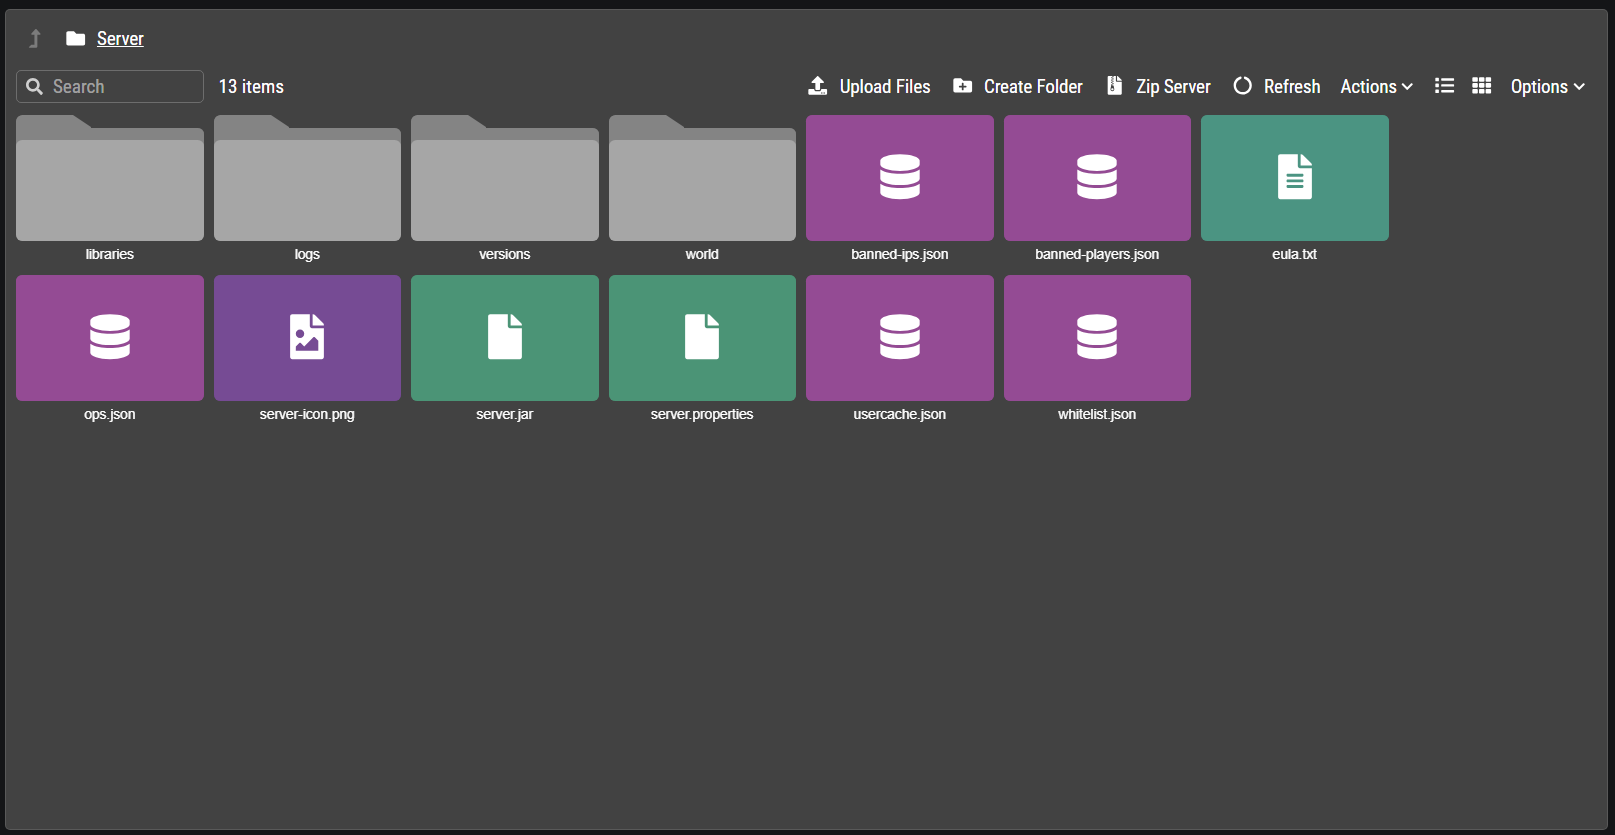
Task: Click the 'banned-players.json' file name text
Action: 1097,254
